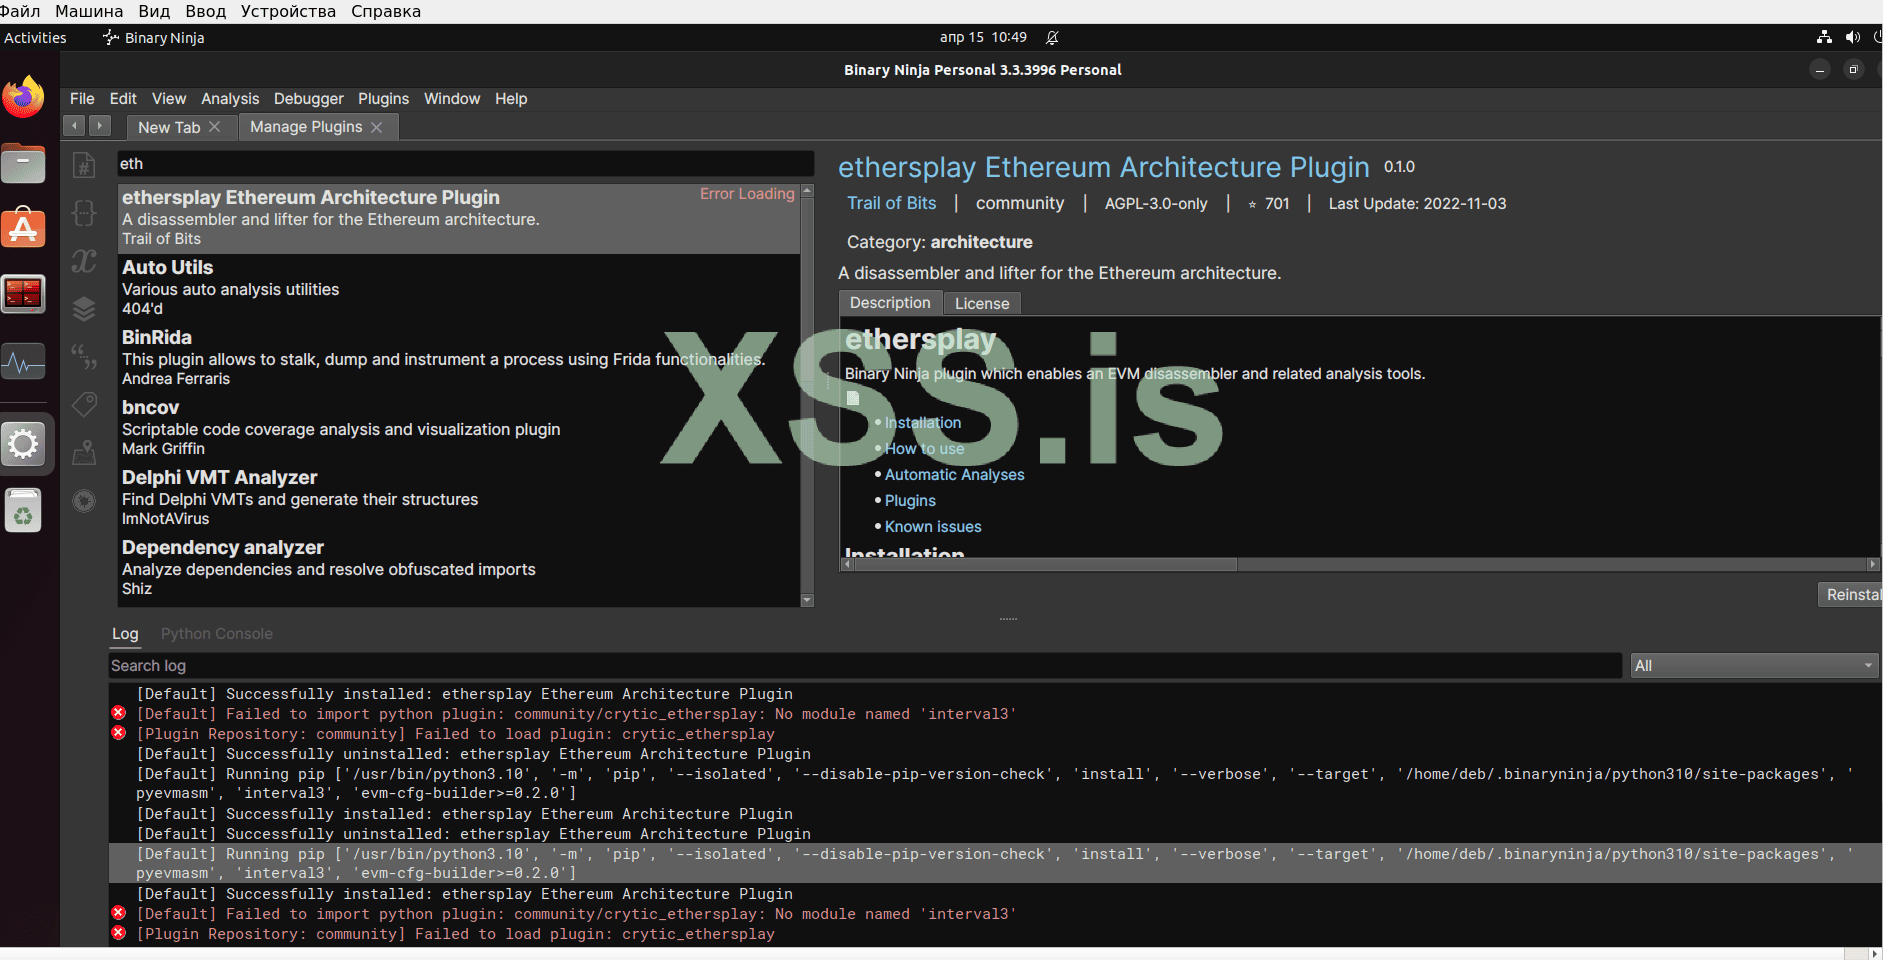Select the Log tab
The image size is (1883, 960).
click(125, 634)
